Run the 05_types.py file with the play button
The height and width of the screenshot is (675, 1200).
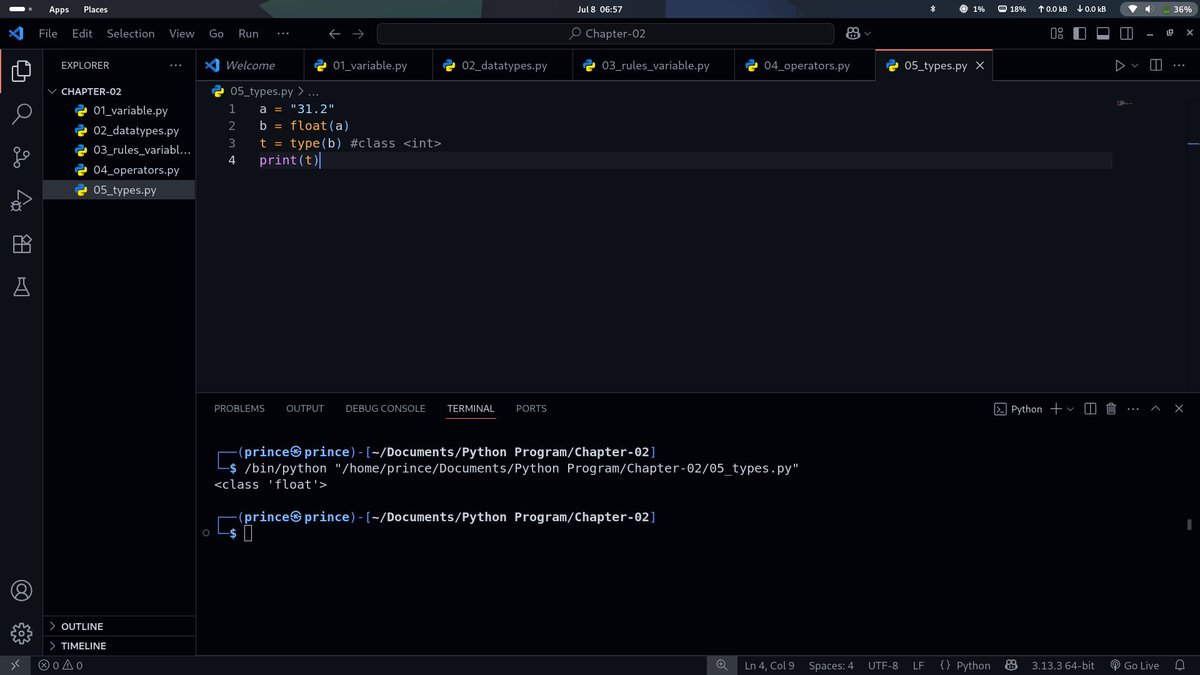1121,65
